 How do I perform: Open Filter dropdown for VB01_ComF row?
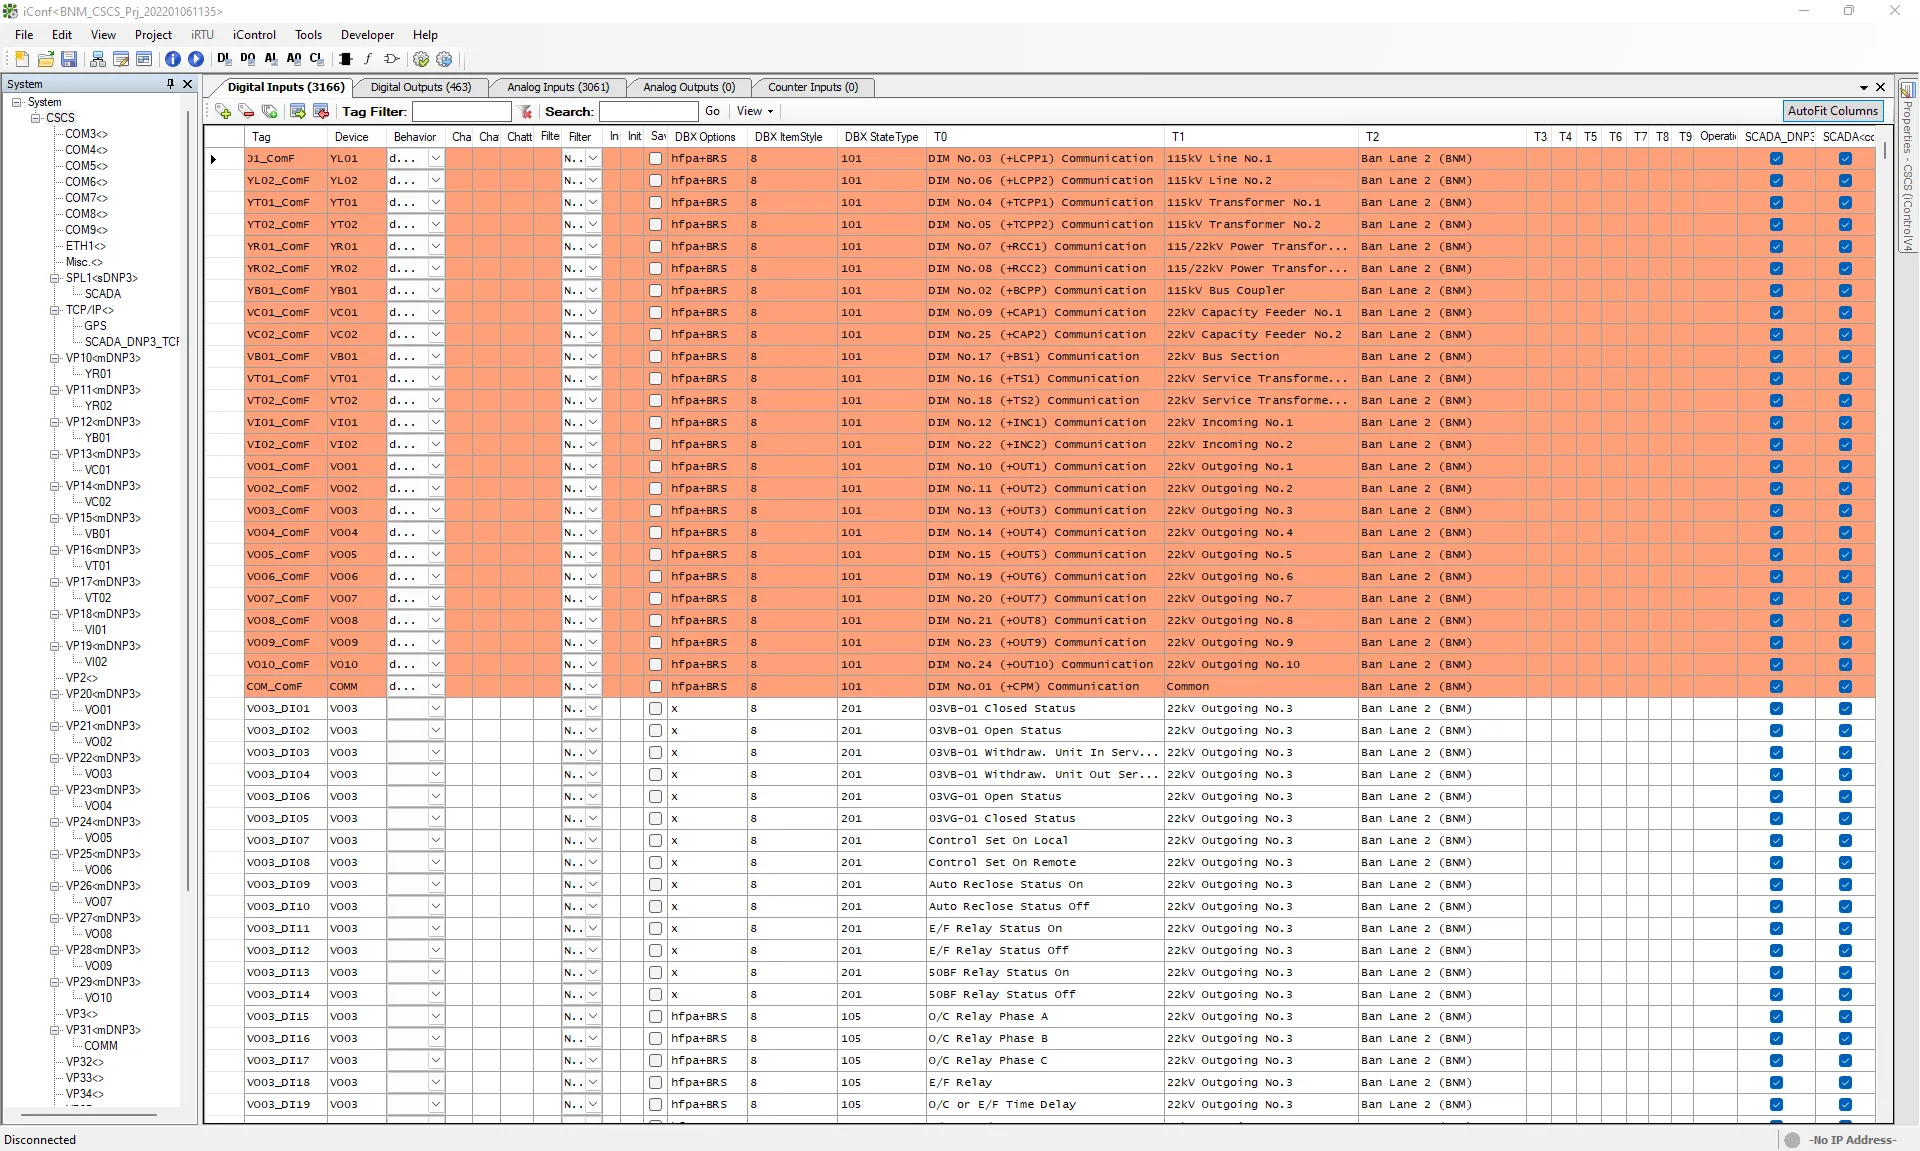(593, 356)
